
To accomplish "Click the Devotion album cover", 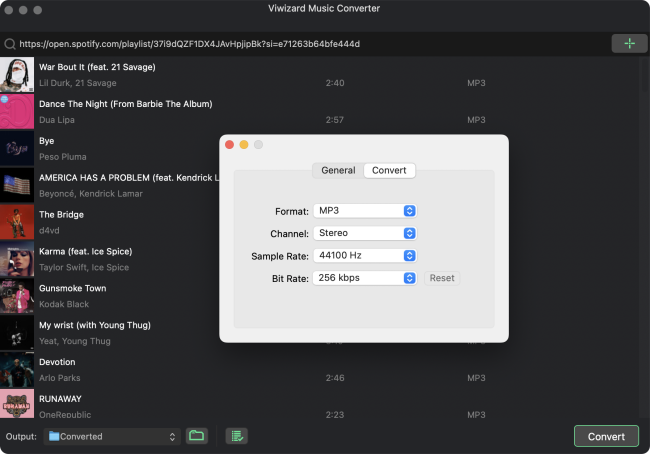I will tap(17, 370).
